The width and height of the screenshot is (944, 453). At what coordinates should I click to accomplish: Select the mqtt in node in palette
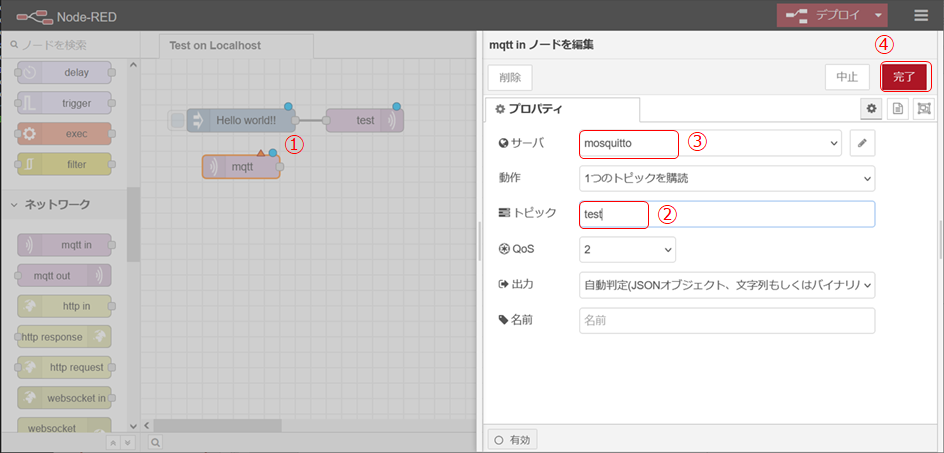coord(65,245)
